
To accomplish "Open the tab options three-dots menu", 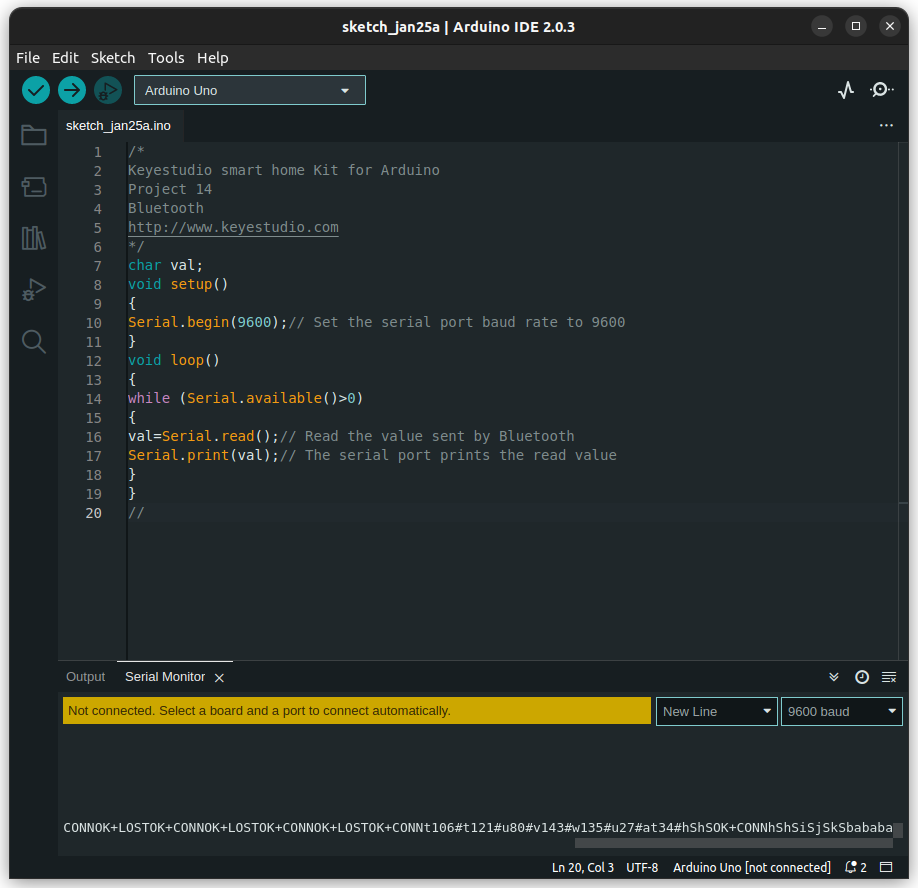I will coord(886,125).
